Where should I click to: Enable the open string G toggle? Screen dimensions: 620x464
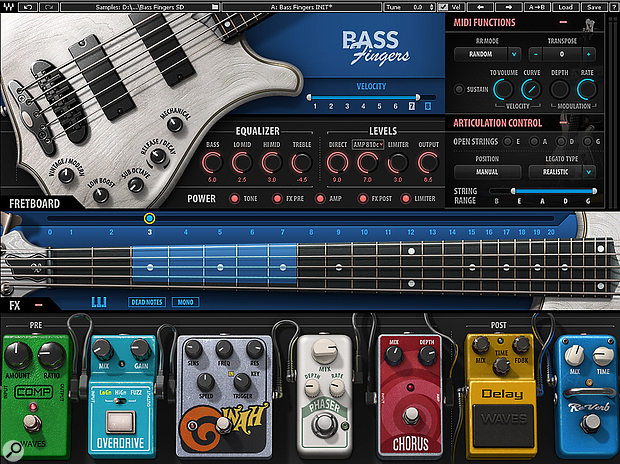(x=588, y=141)
